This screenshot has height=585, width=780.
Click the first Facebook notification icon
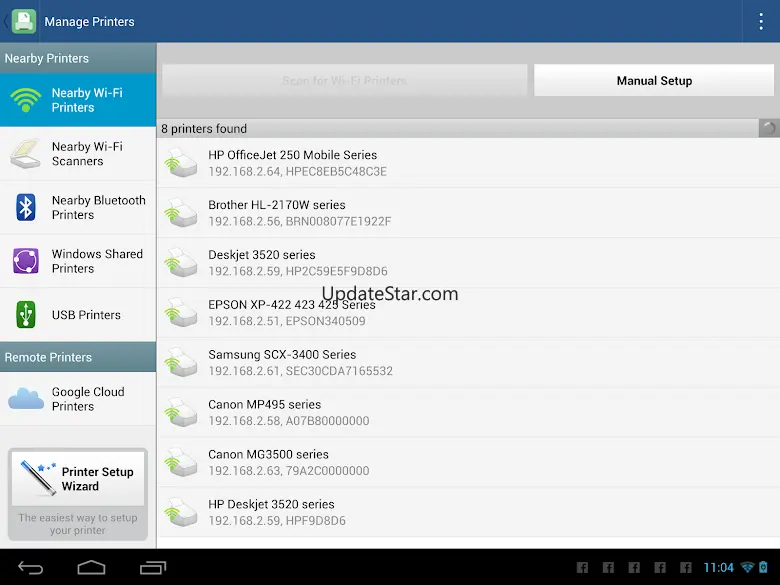pos(582,568)
